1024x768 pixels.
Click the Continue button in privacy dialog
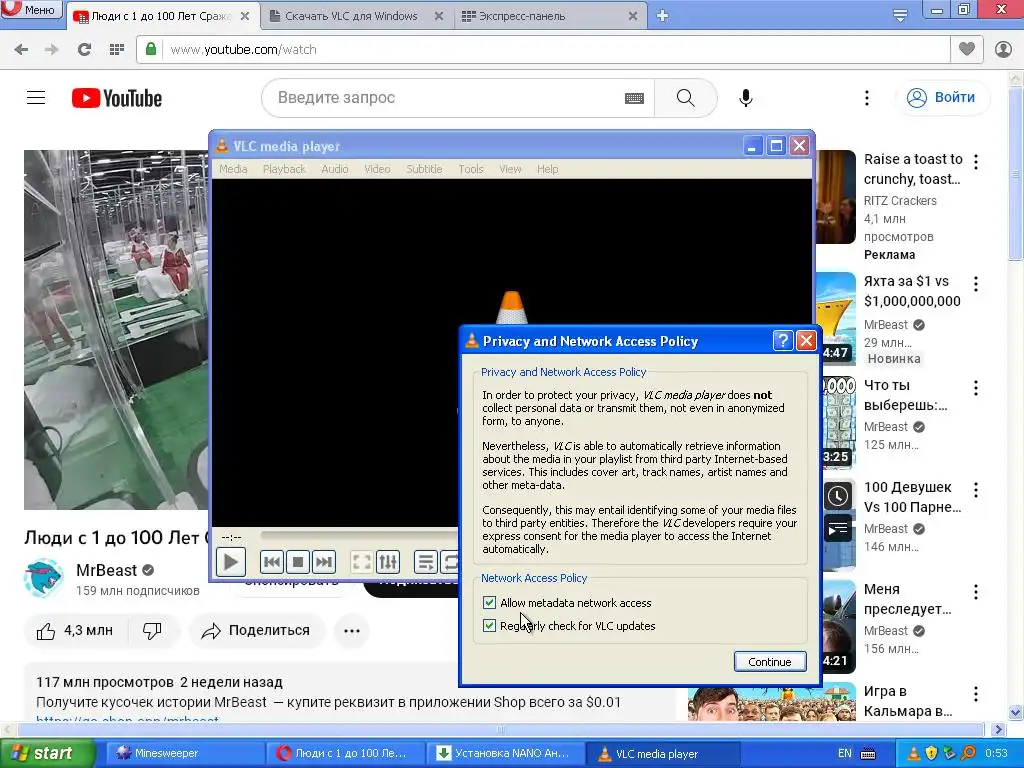(x=770, y=662)
